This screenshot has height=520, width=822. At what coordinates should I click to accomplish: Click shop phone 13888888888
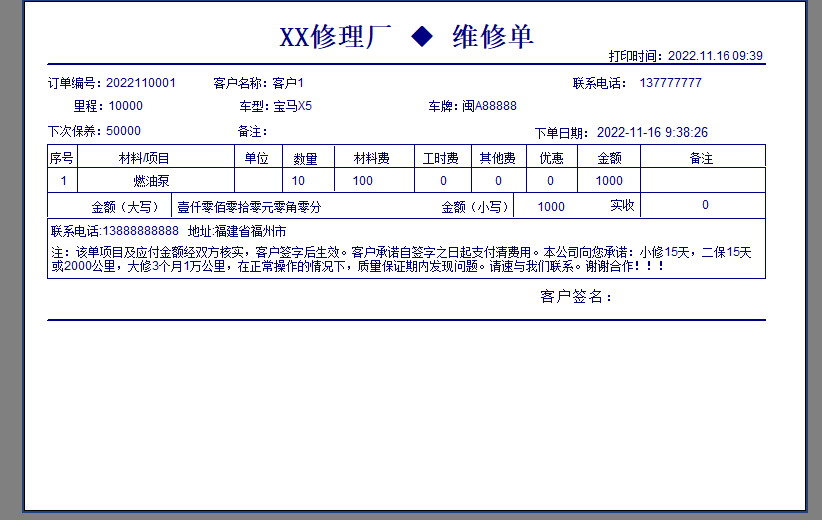click(140, 231)
